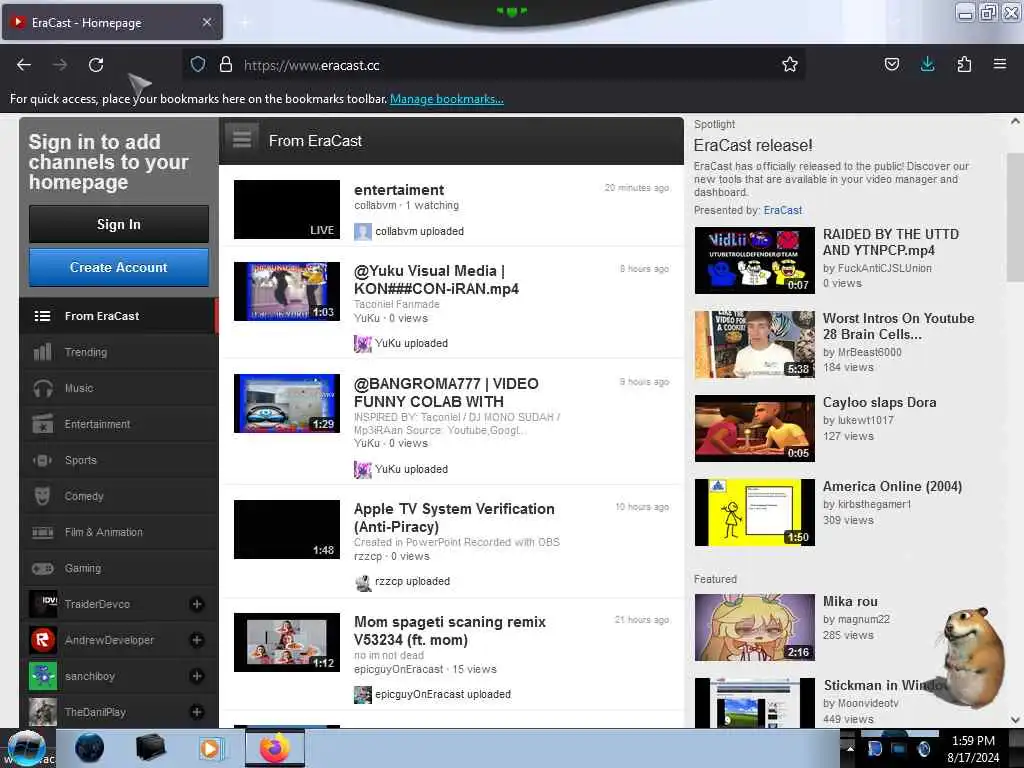Open sanchiboy channel avatar

pyautogui.click(x=43, y=676)
